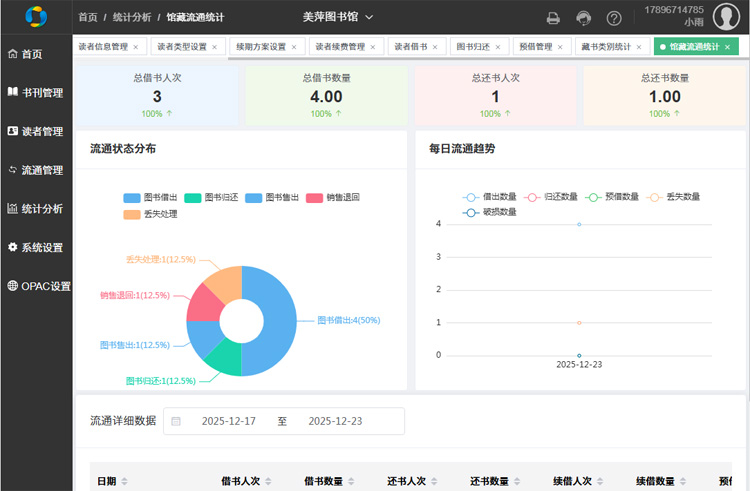Click the printer icon in top bar
750x491 pixels.
(x=553, y=18)
